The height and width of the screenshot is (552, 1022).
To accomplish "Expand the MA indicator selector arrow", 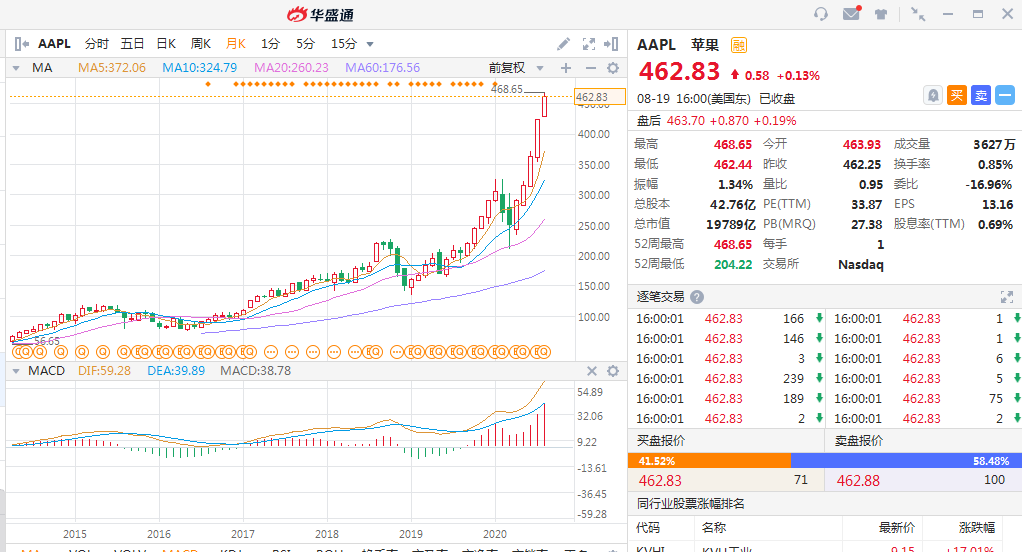I will [16, 68].
